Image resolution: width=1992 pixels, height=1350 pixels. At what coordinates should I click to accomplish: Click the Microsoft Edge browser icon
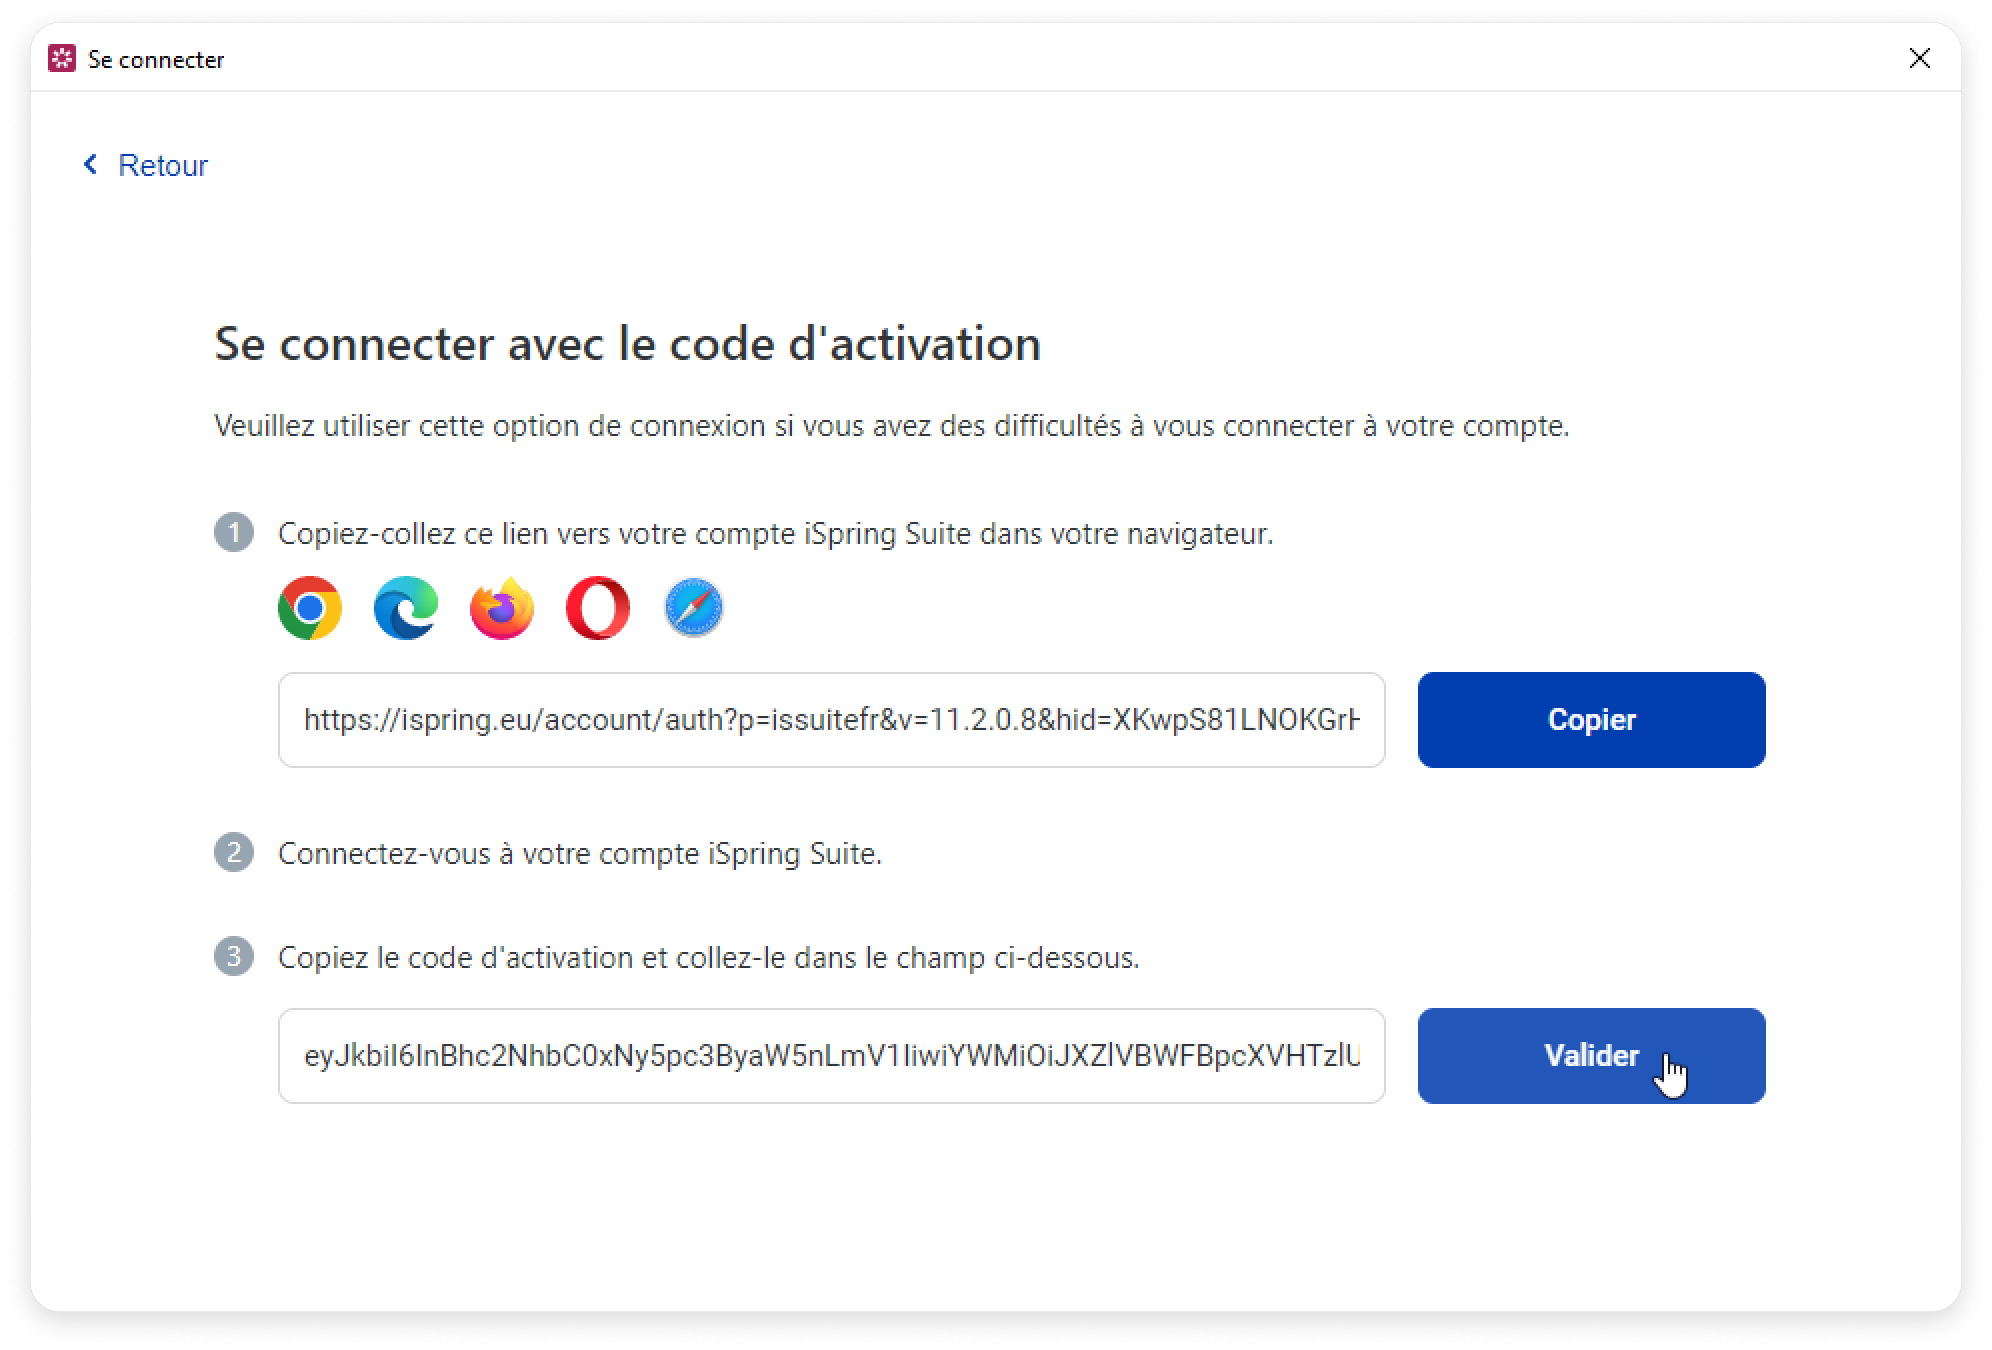[406, 608]
